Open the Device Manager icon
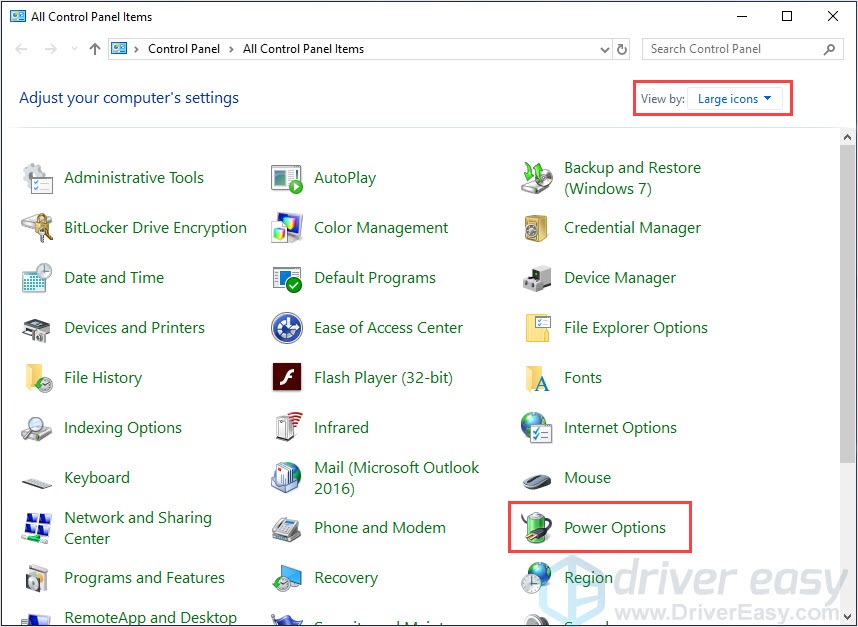 coord(536,278)
